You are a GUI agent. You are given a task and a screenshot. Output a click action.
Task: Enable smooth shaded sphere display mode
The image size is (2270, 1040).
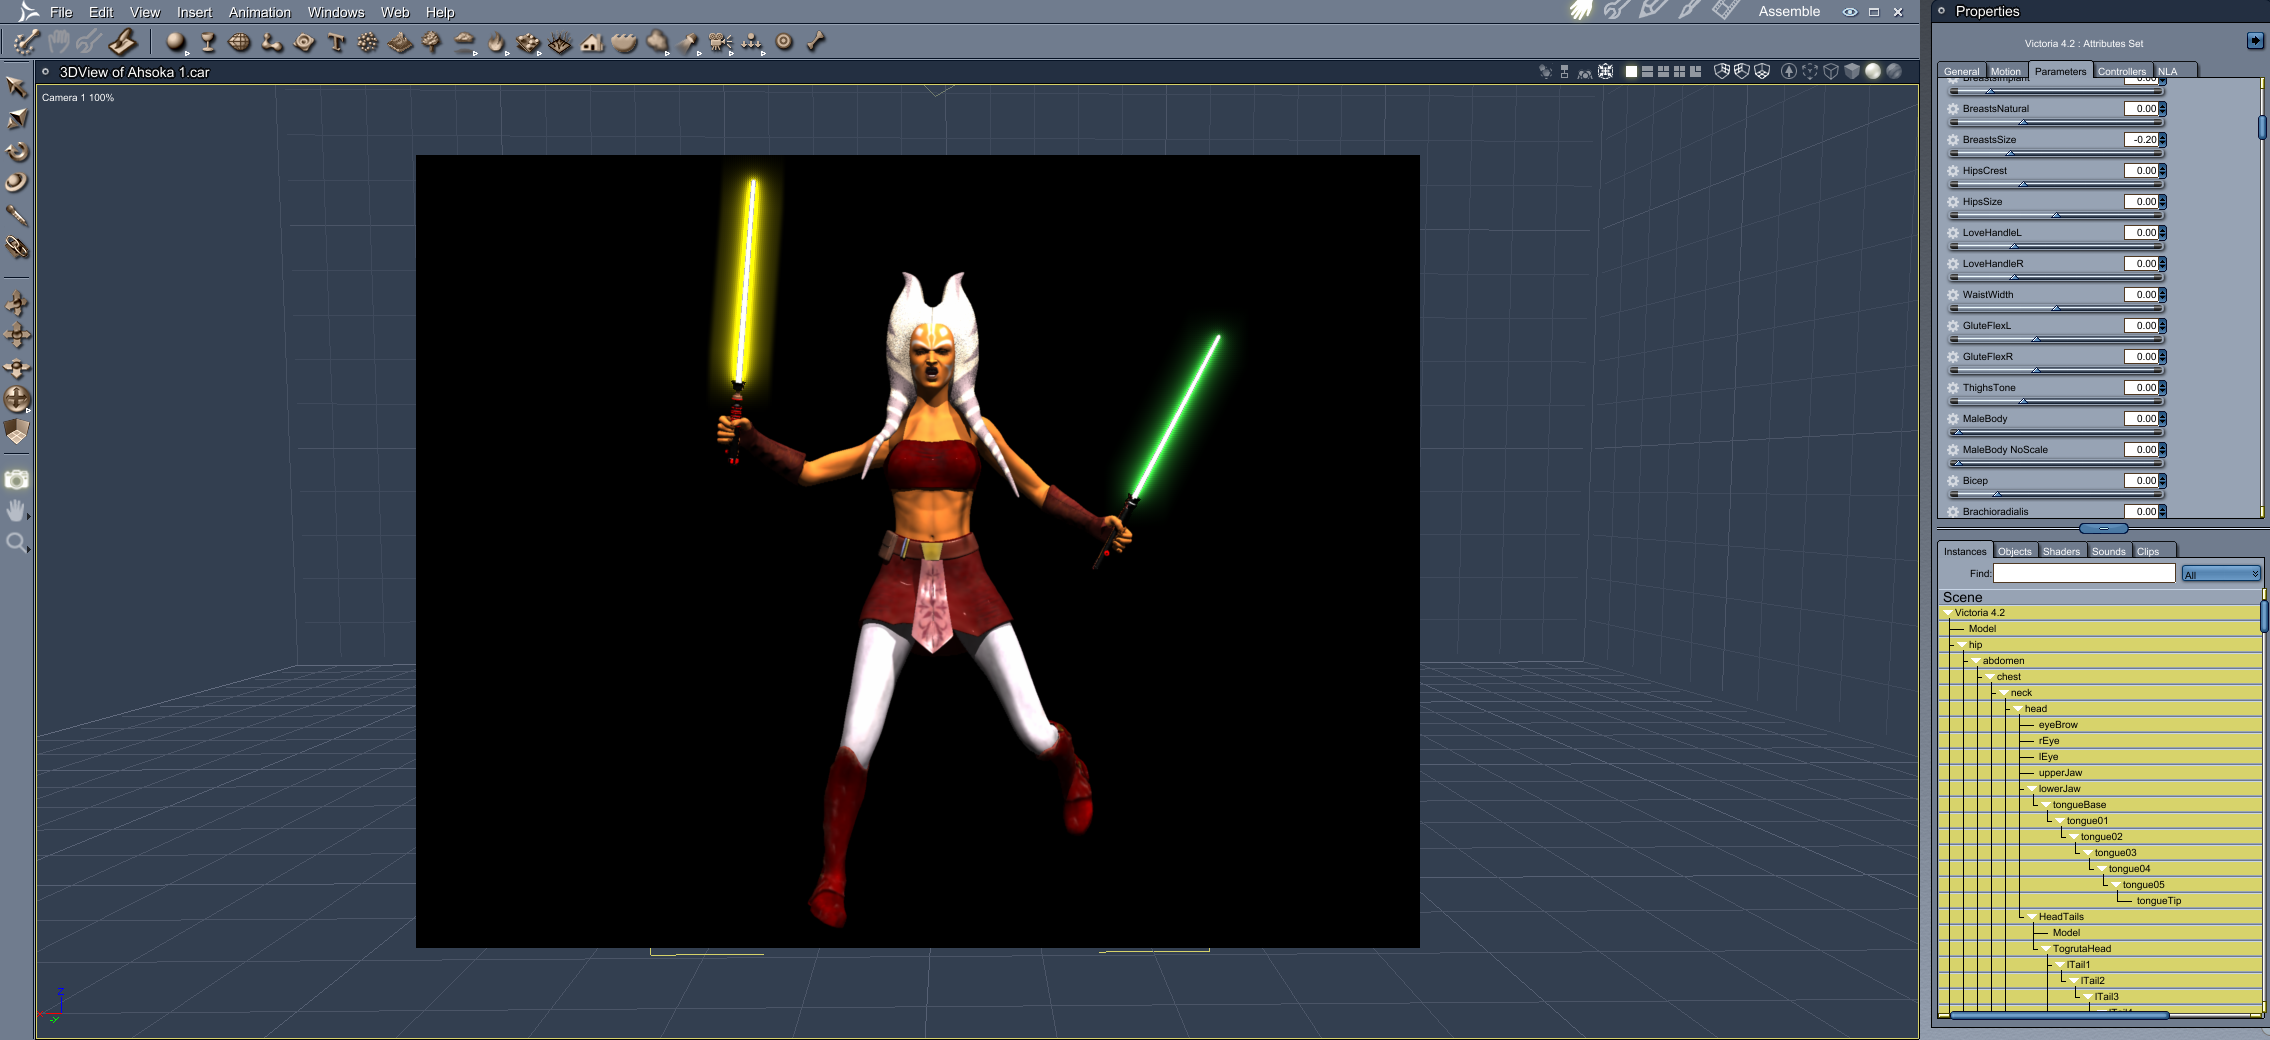coord(1873,71)
